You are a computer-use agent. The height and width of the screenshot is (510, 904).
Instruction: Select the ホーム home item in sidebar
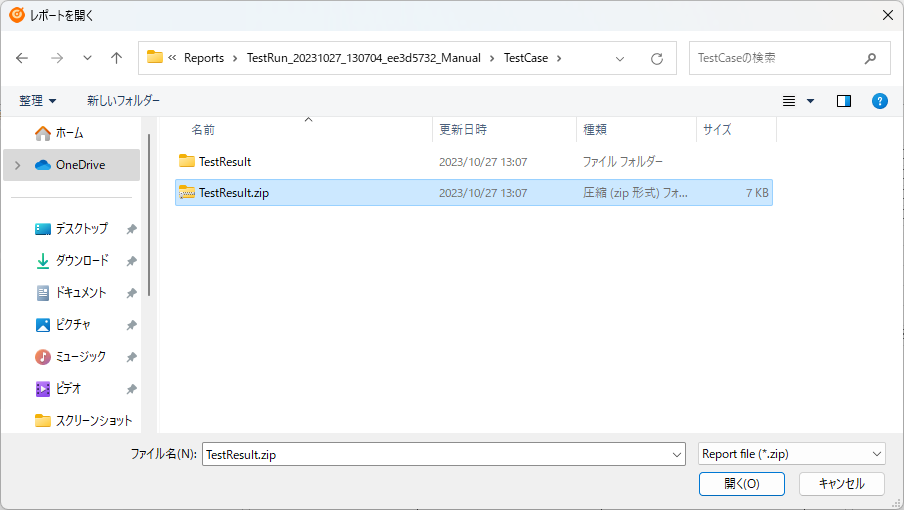(69, 133)
